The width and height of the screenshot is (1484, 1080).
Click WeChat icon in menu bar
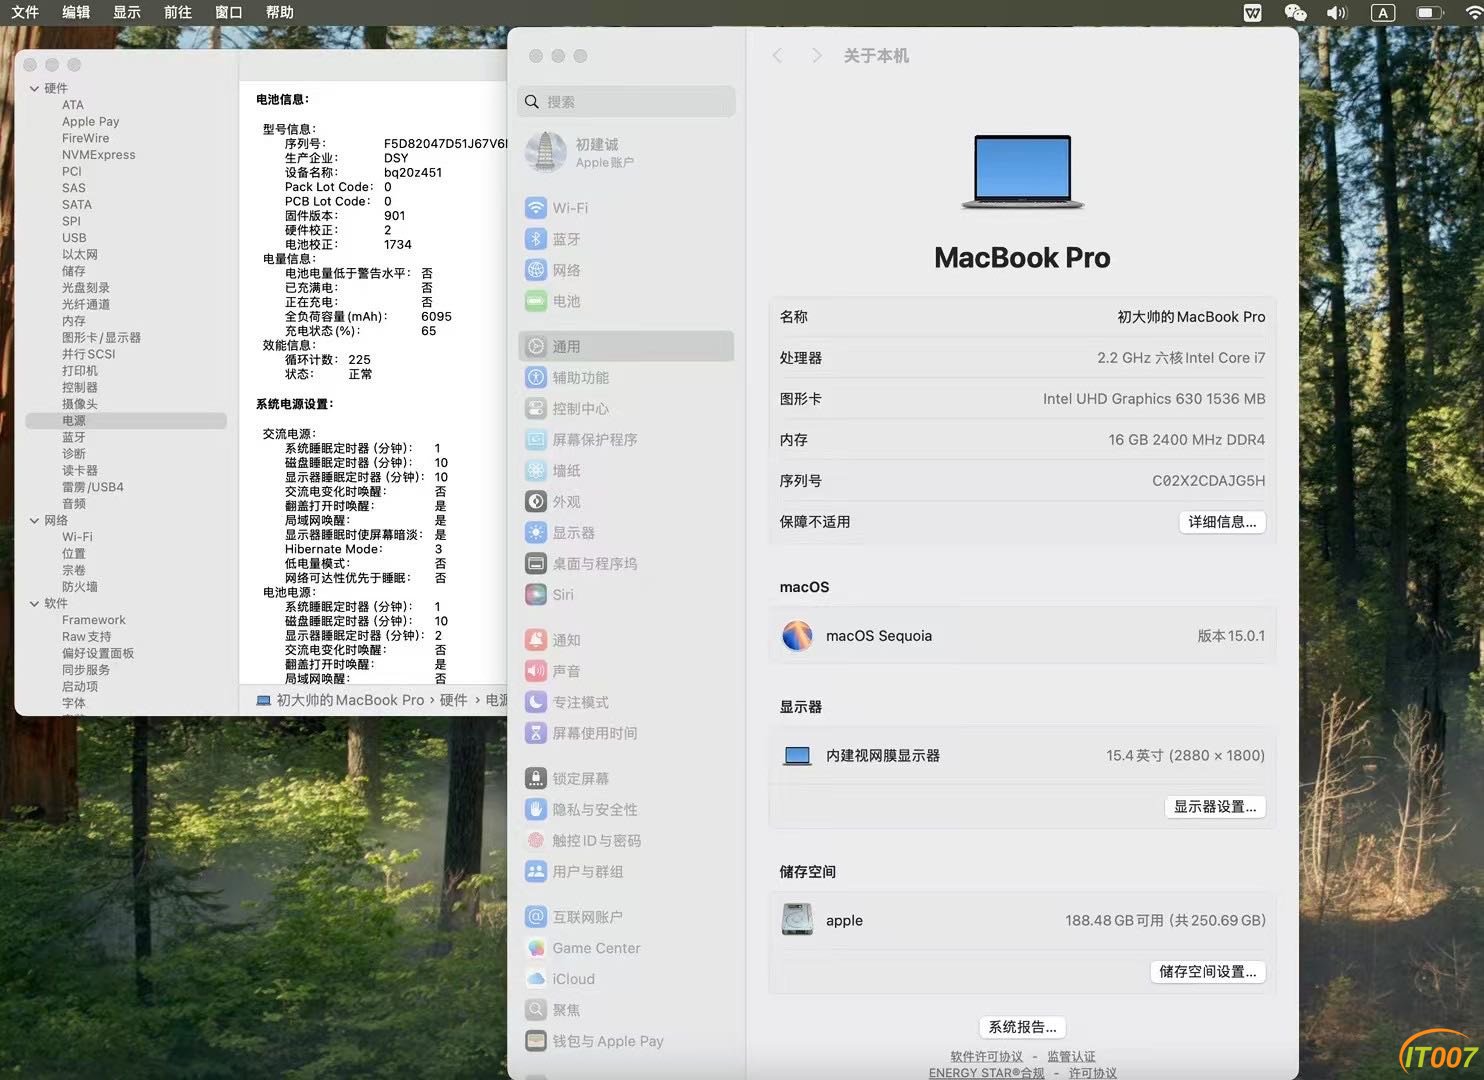click(1295, 12)
